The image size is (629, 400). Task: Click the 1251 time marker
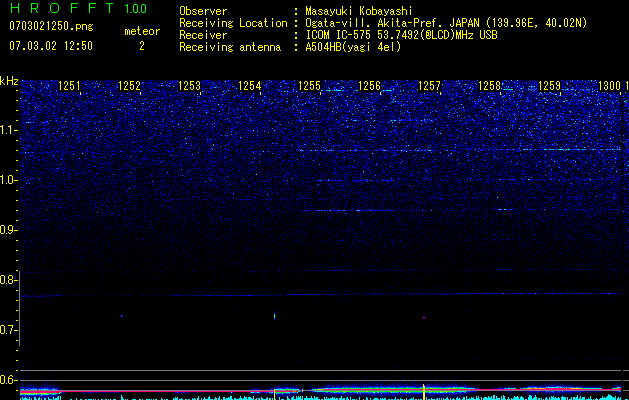click(x=69, y=86)
